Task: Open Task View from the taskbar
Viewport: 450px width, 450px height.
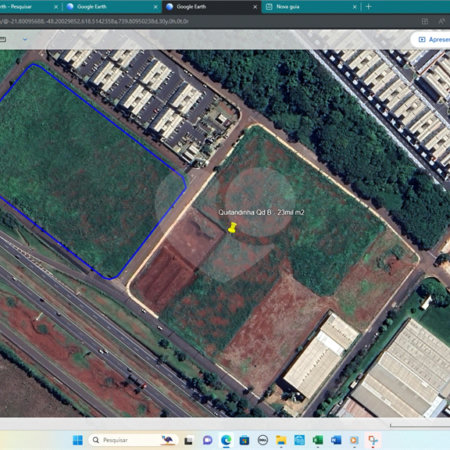Action: (189, 440)
